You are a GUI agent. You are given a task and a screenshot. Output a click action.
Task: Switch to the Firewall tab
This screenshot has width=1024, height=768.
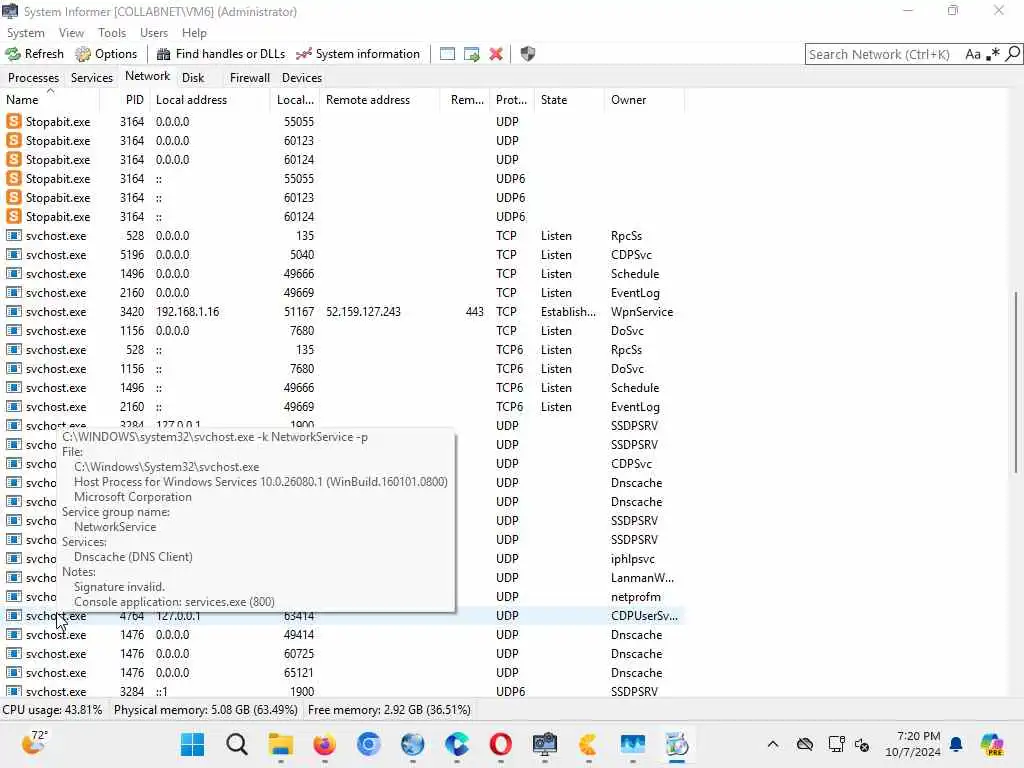click(x=249, y=78)
